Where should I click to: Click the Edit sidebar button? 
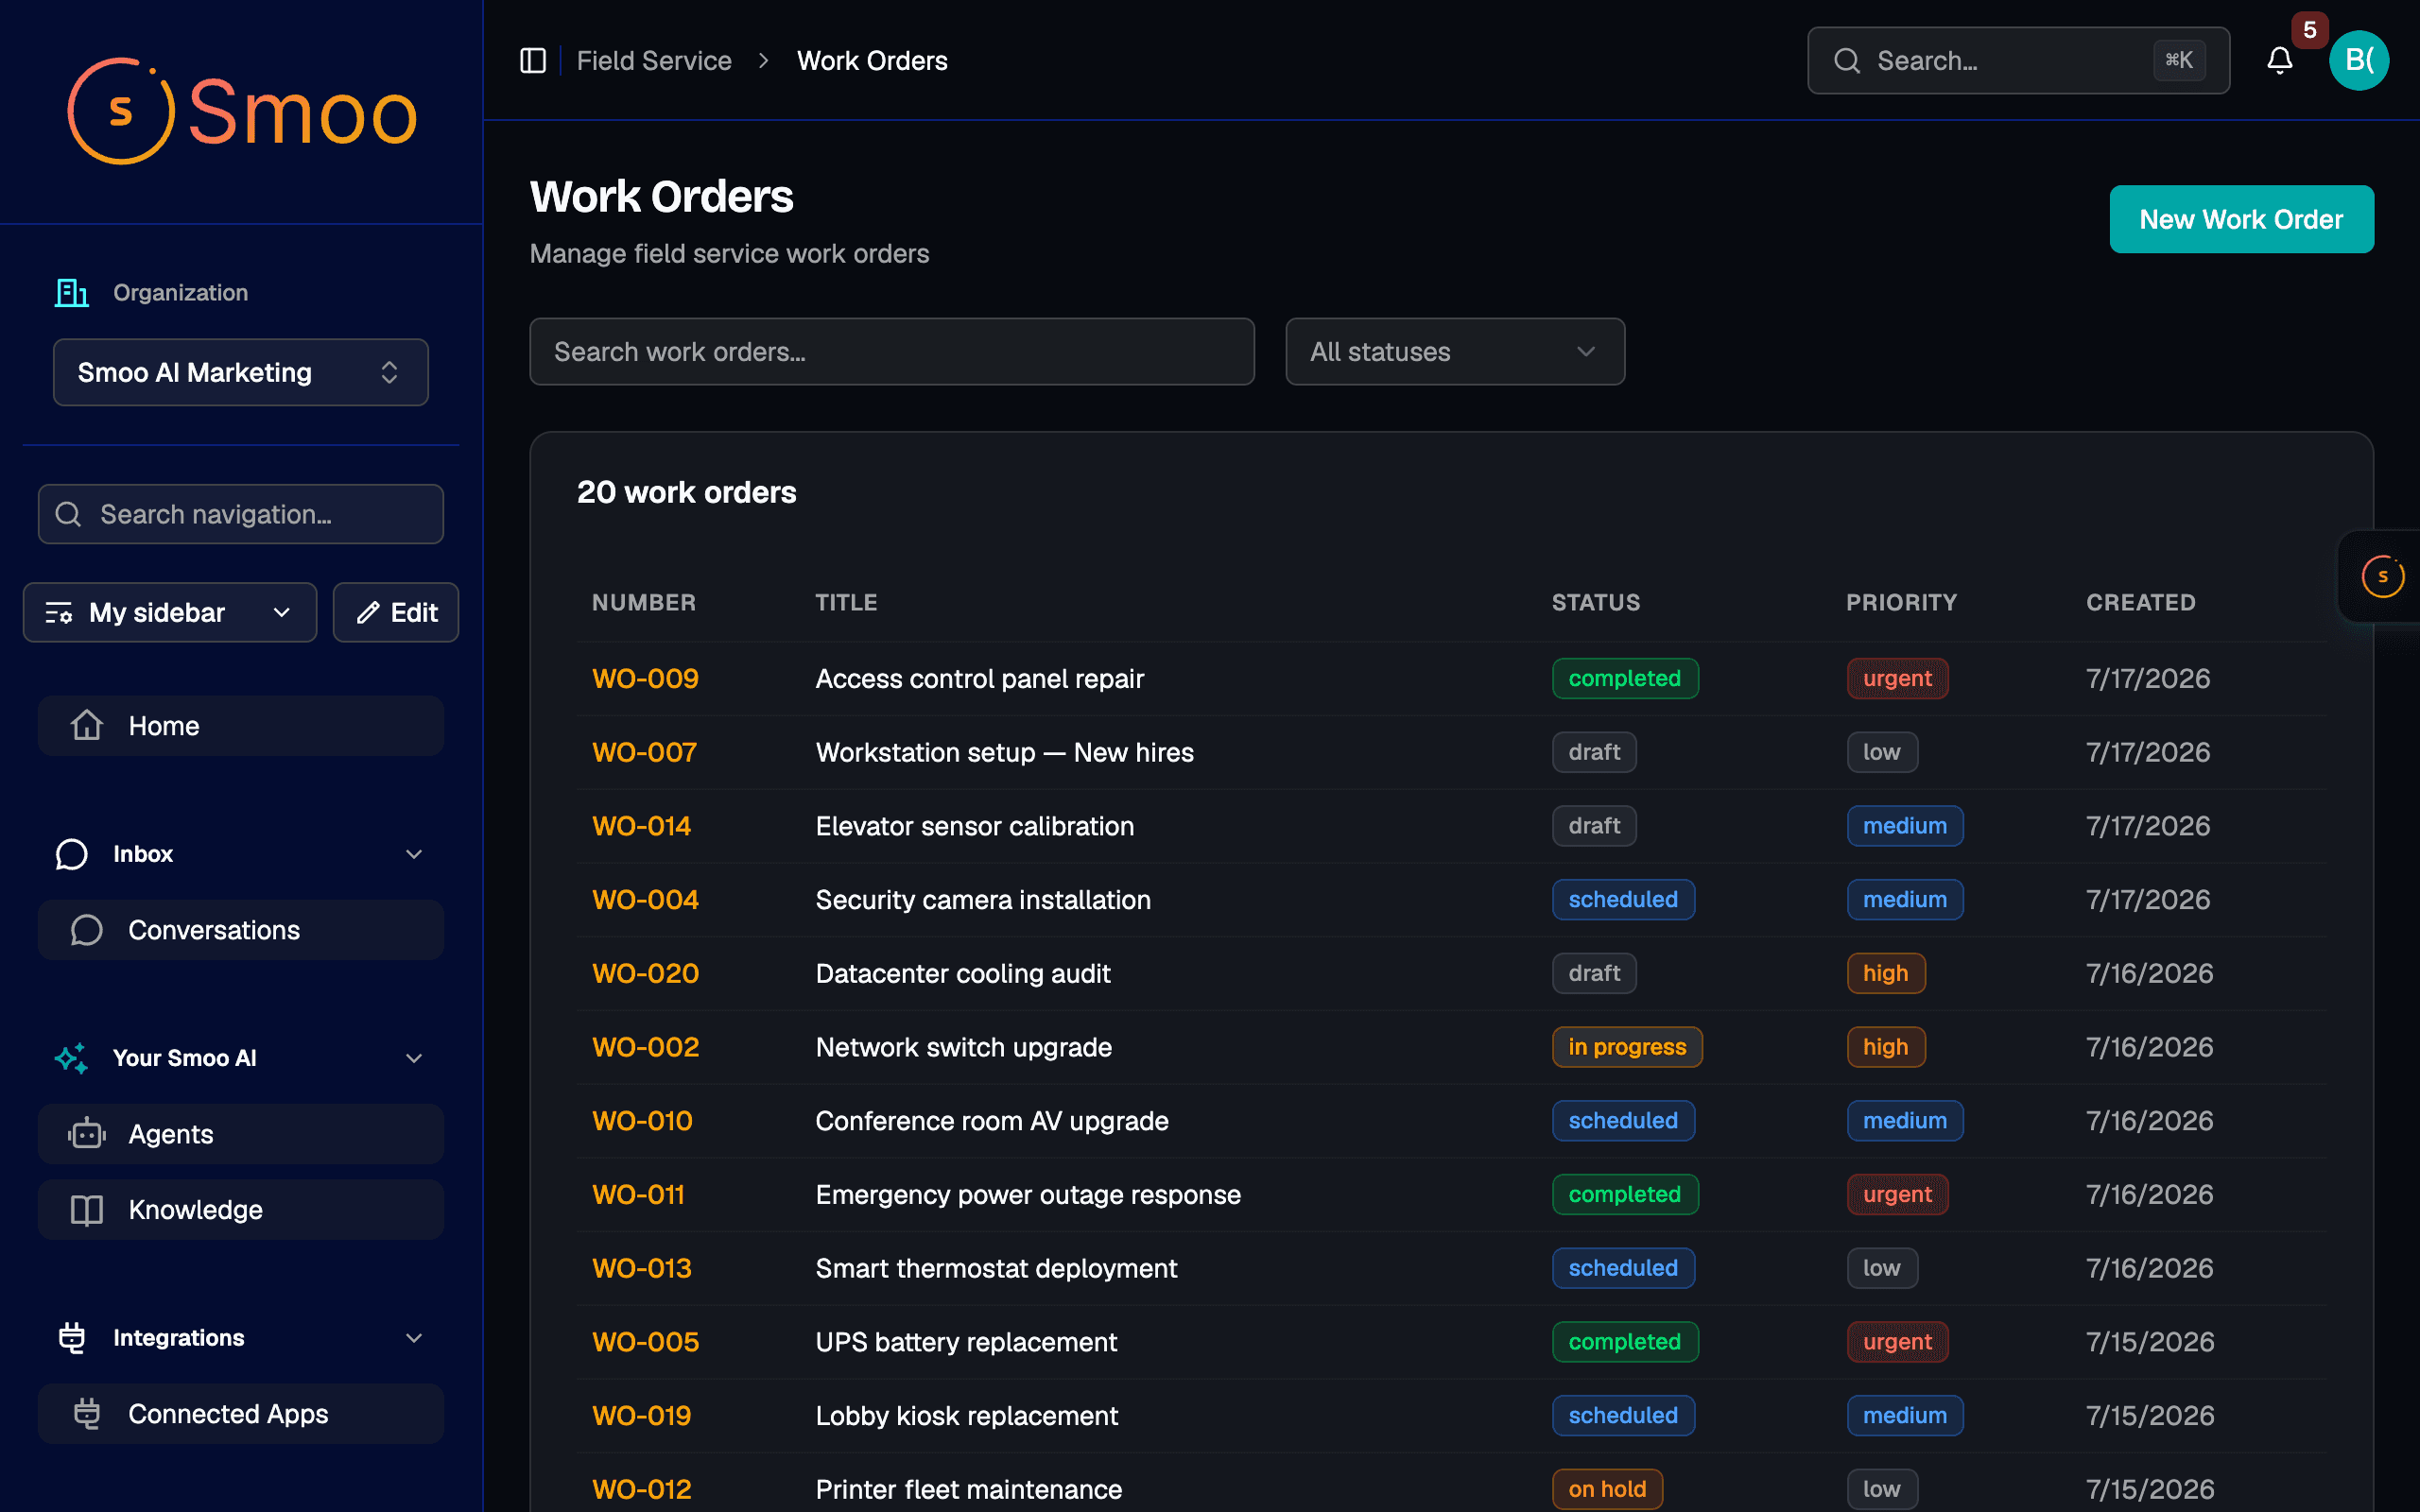point(396,612)
